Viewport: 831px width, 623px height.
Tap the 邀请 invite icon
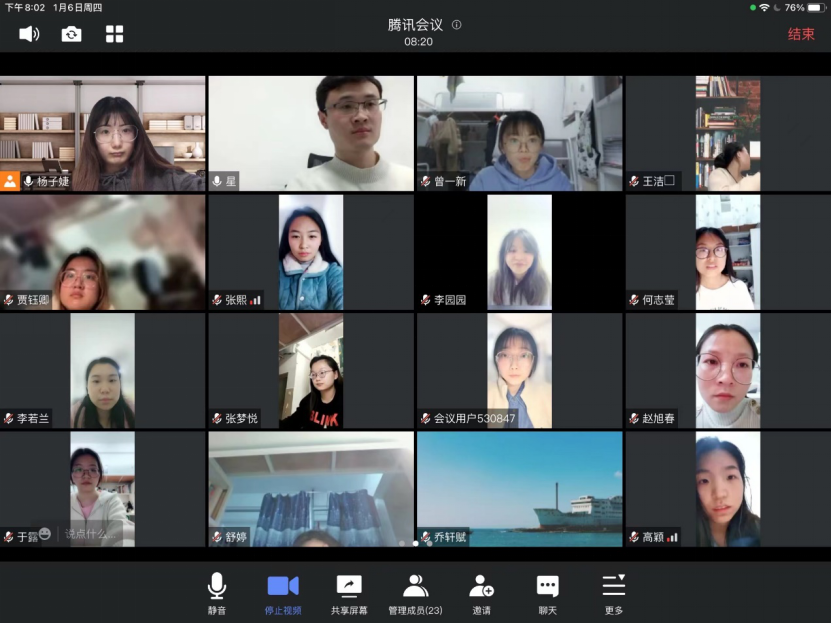[482, 593]
